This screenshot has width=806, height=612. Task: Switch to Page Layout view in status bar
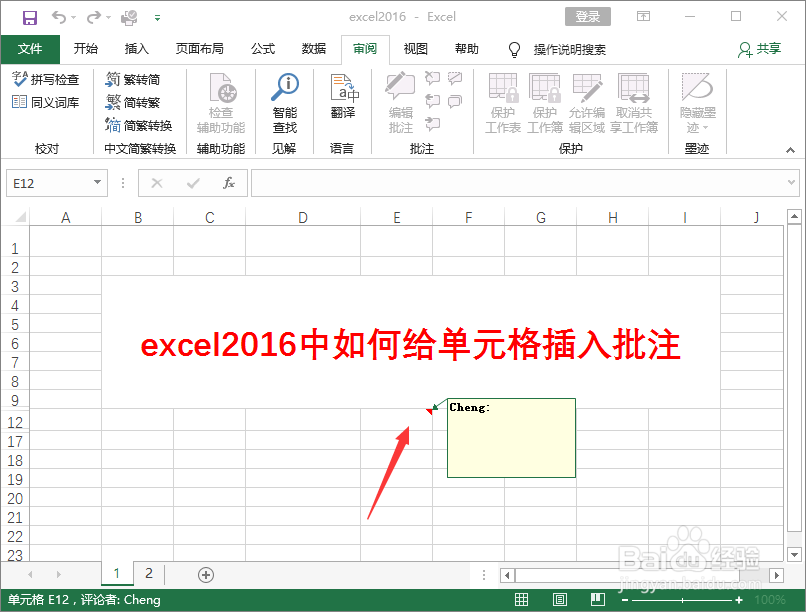[x=559, y=600]
